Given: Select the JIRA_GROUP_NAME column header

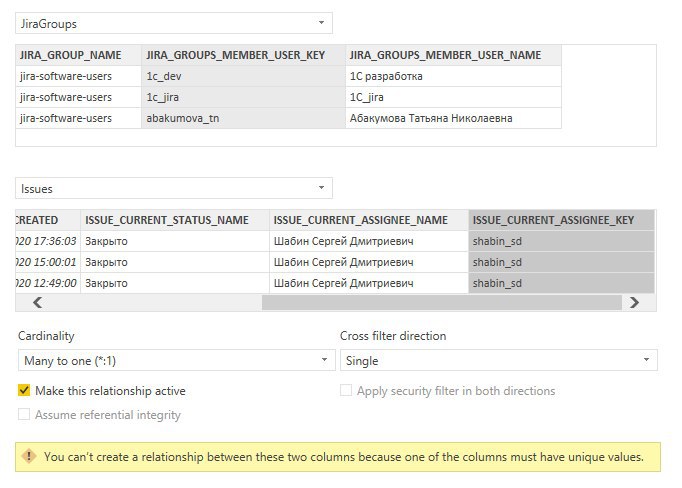Looking at the screenshot, I should click(78, 55).
